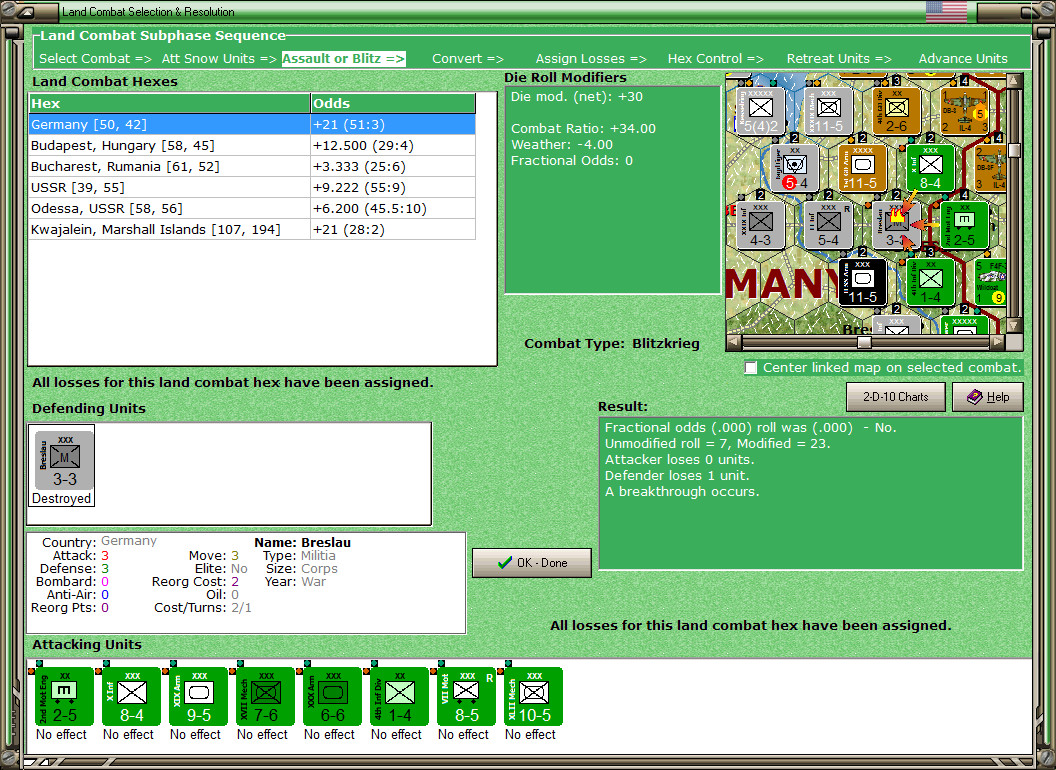Click the map scroll down arrow

1014,326
